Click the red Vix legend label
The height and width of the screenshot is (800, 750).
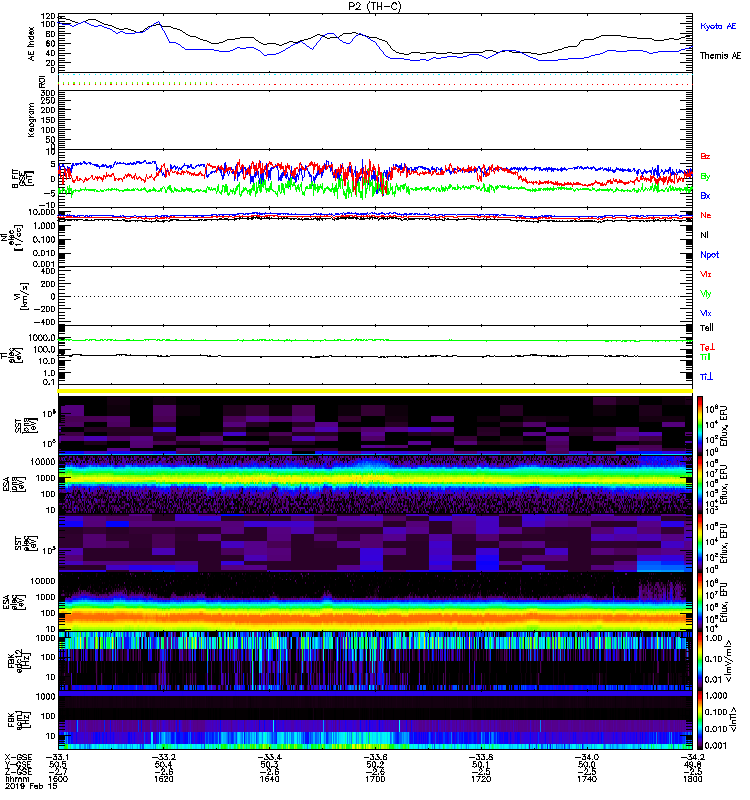(705, 274)
